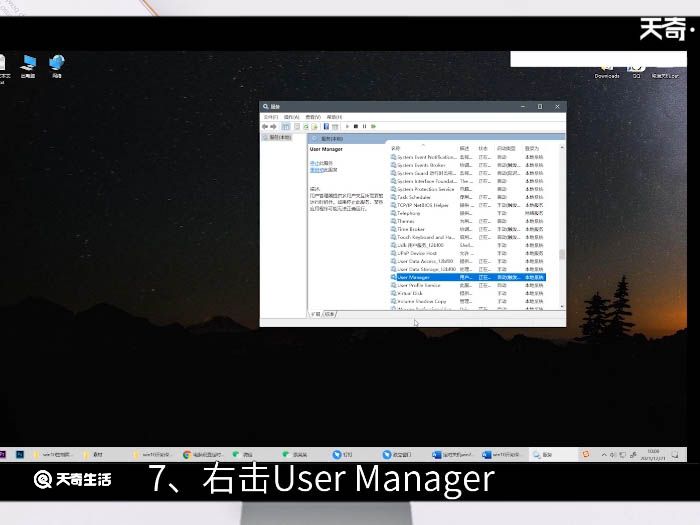Image resolution: width=700 pixels, height=525 pixels.
Task: Click the Start Service play icon
Action: [347, 127]
